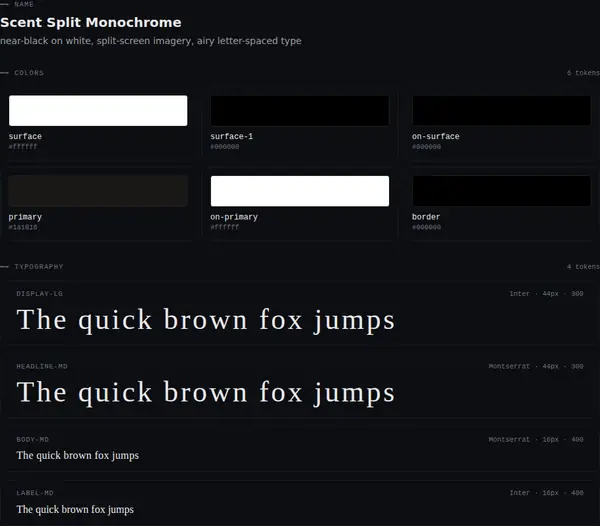Click the on-primary token name label
Viewport: 600px width, 526px height.
click(234, 217)
